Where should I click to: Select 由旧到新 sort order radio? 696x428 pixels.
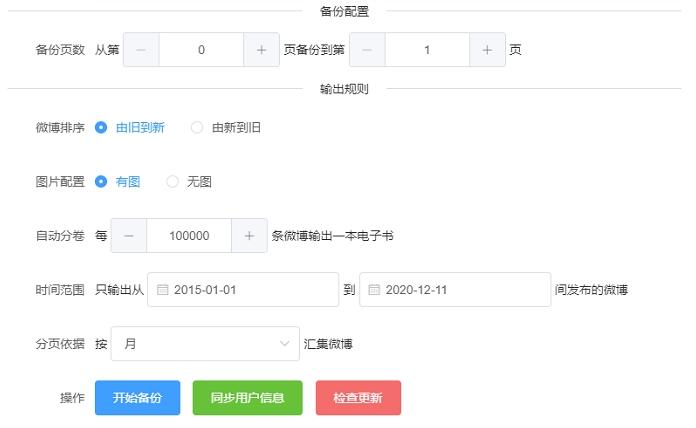click(101, 127)
